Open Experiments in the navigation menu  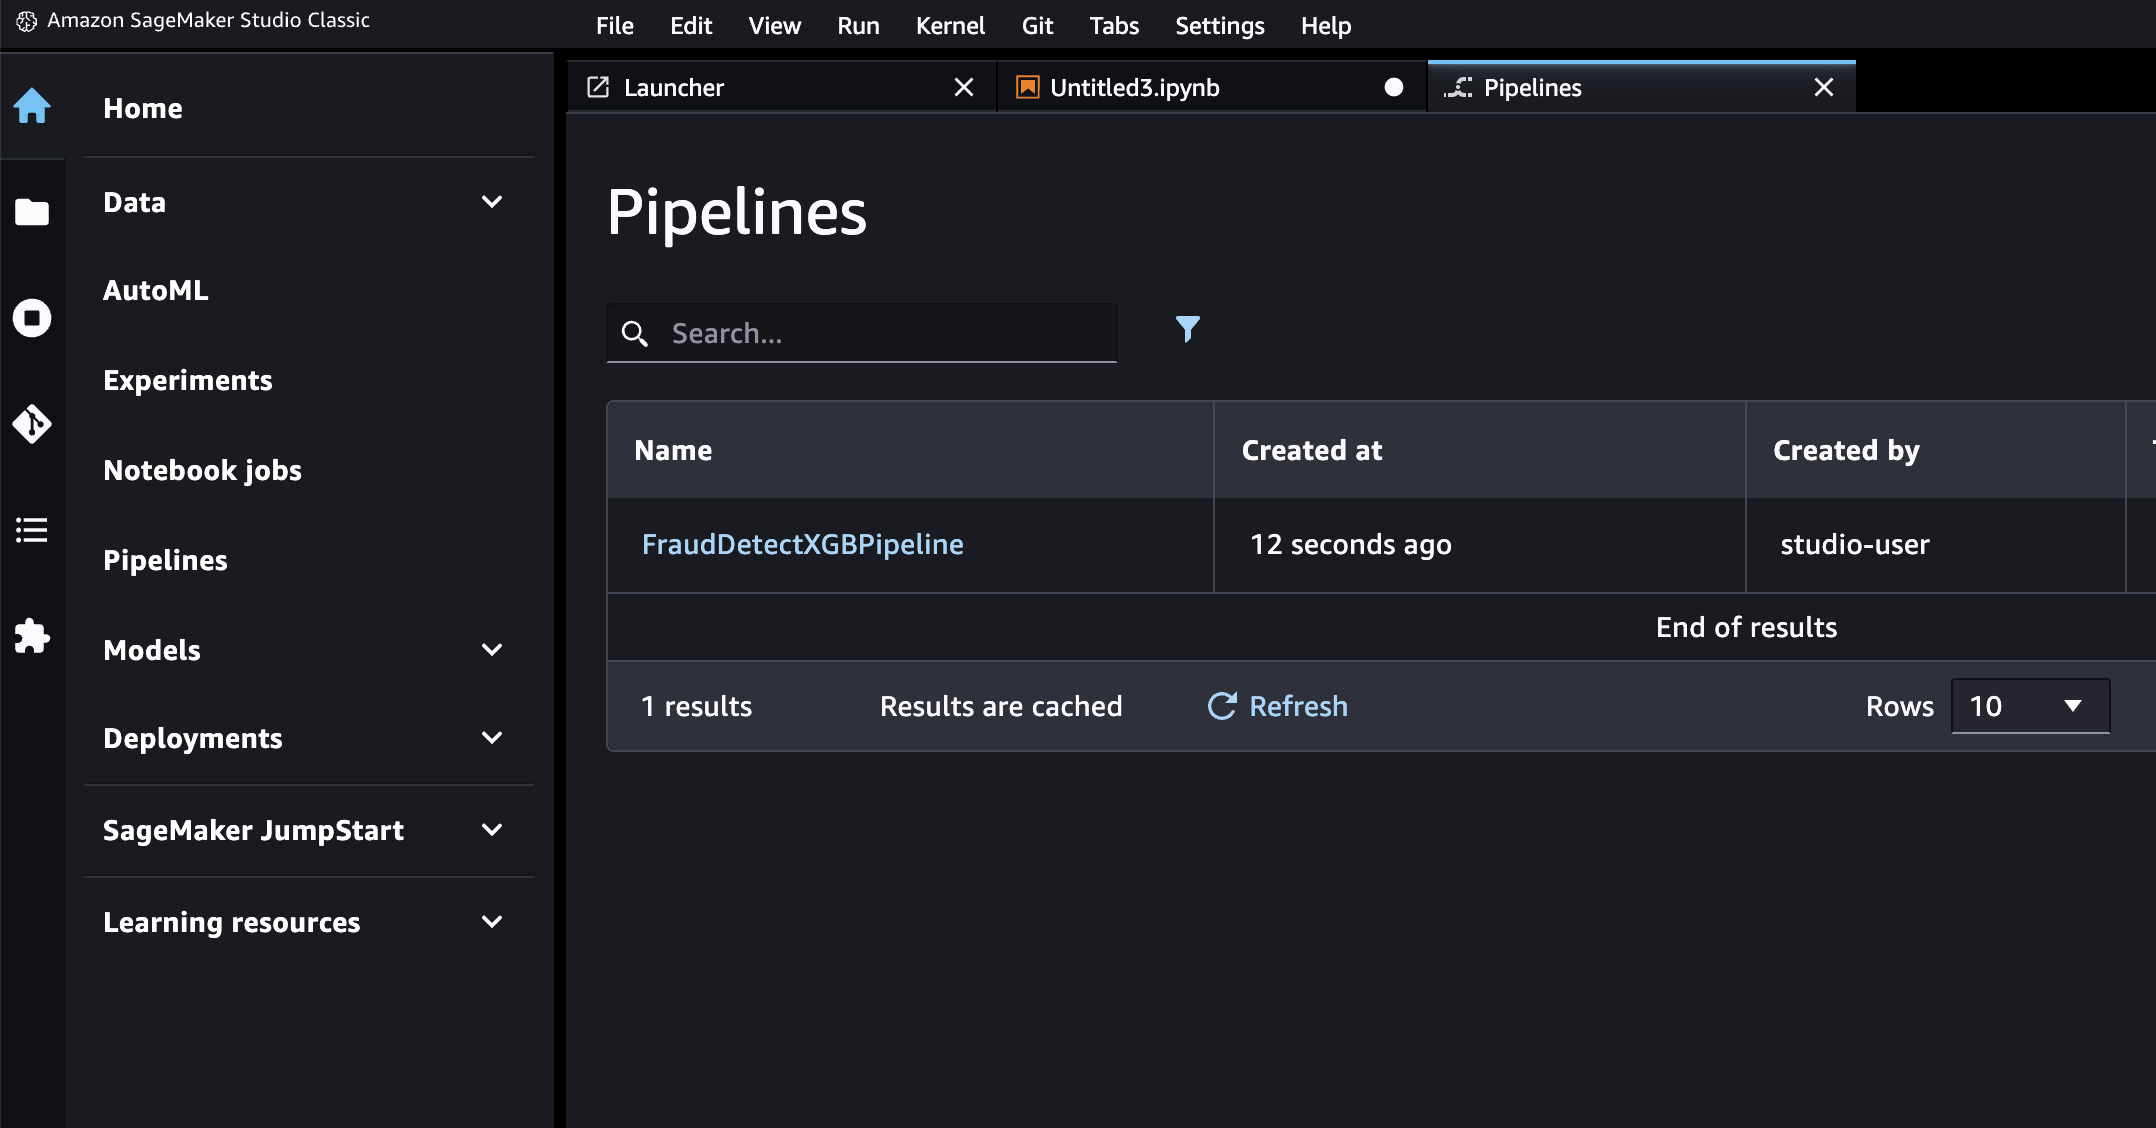188,380
